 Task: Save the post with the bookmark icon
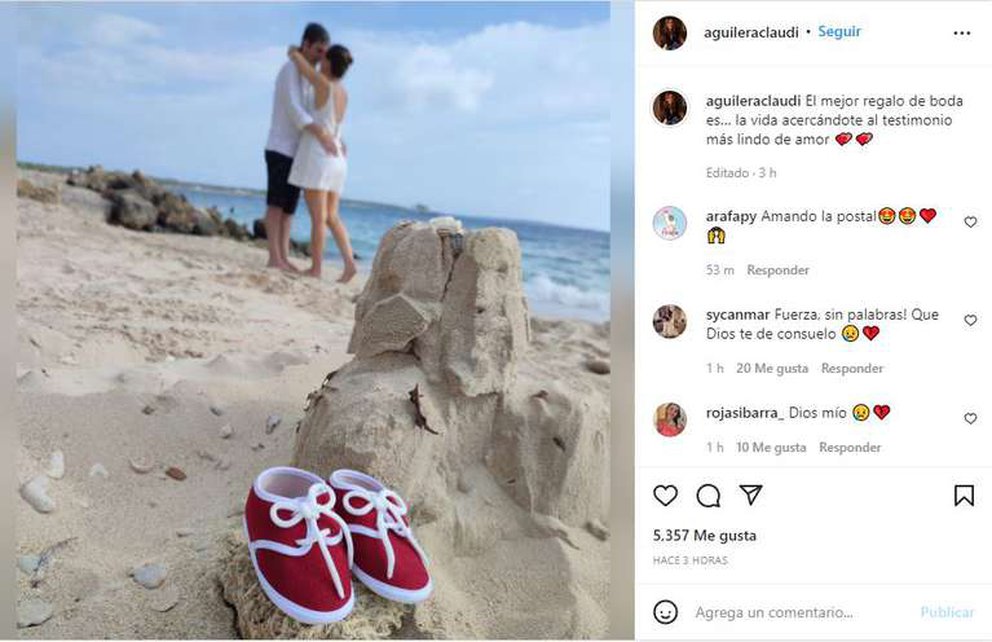click(x=964, y=495)
